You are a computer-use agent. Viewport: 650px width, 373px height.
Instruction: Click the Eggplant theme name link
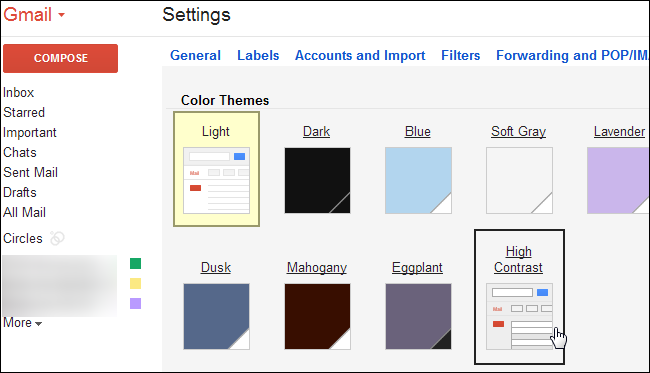[x=417, y=268]
